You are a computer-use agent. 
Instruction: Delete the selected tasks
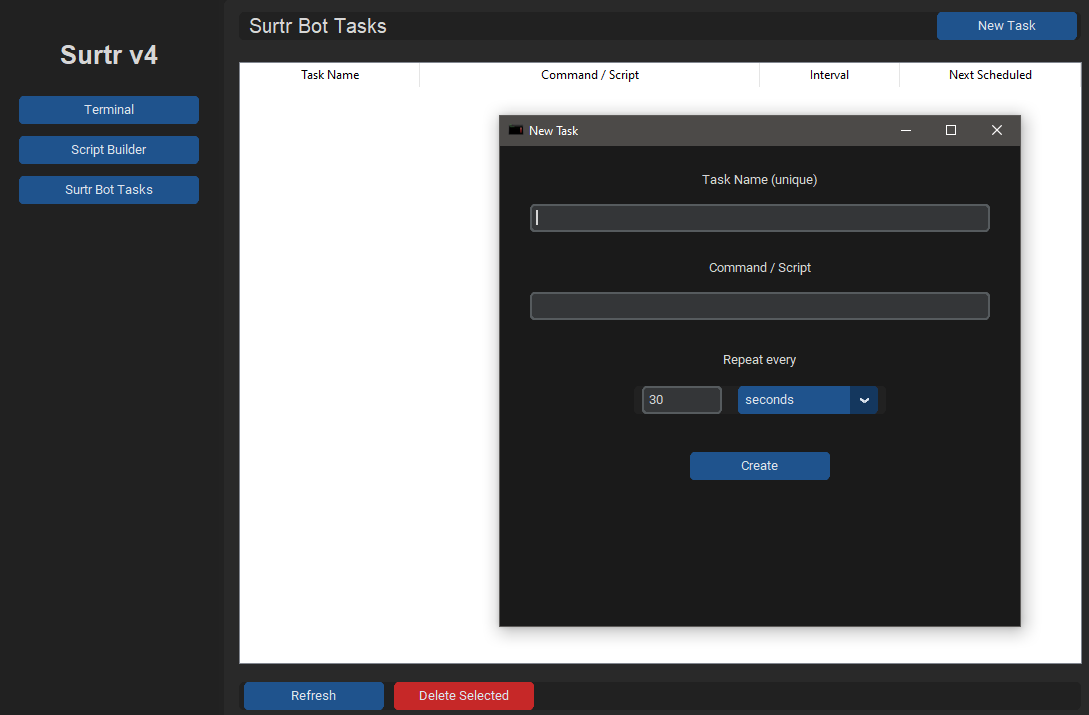[463, 695]
